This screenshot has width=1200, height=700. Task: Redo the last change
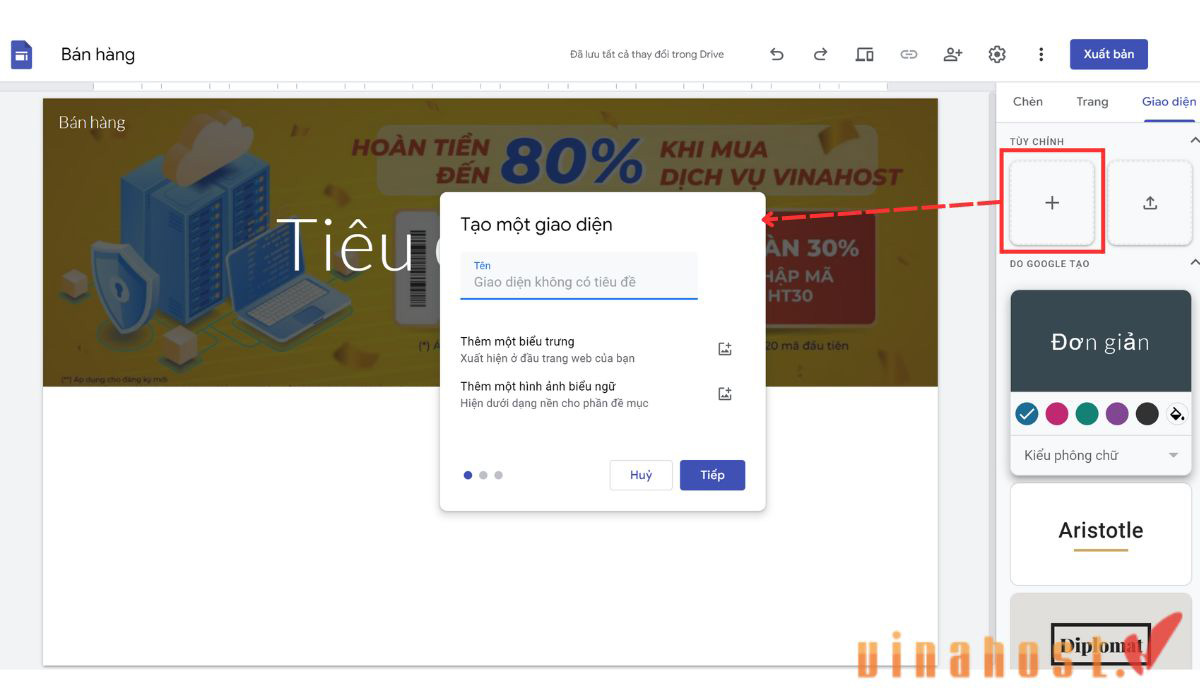pos(820,54)
